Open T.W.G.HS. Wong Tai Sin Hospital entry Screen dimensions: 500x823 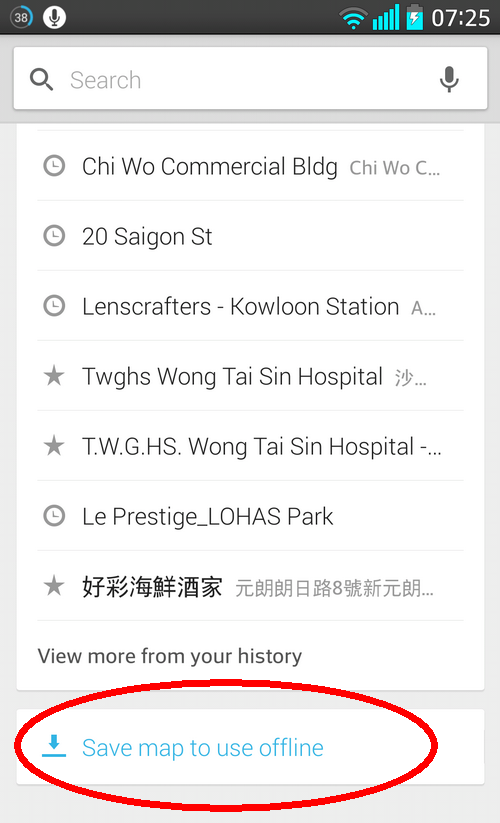click(250, 446)
